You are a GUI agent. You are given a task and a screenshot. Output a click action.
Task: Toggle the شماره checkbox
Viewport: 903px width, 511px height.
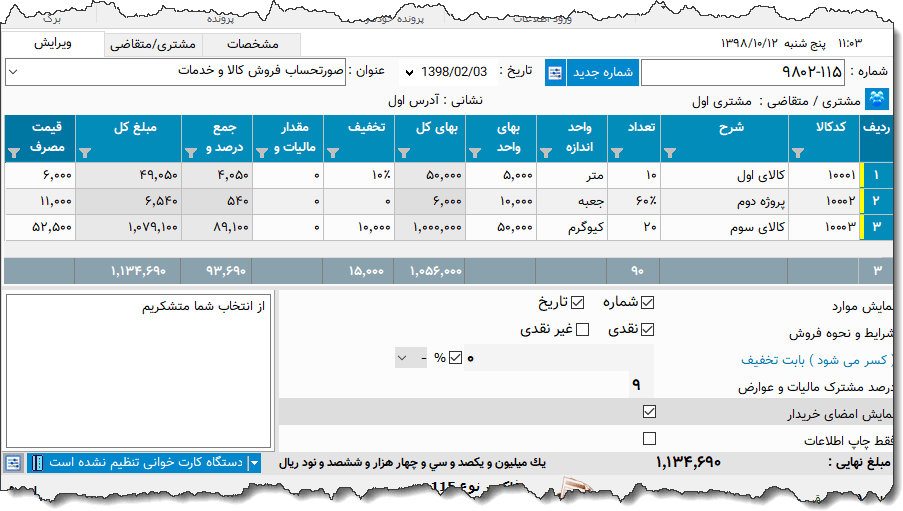(x=647, y=303)
